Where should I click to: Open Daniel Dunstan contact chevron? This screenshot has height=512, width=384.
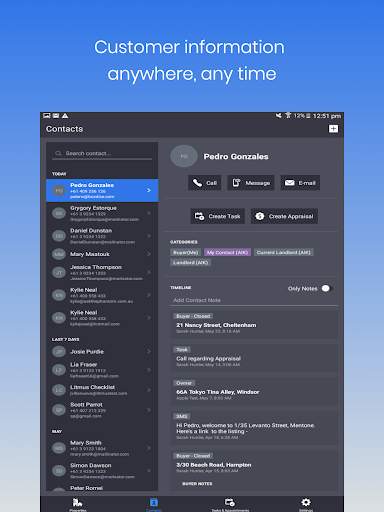click(x=149, y=236)
